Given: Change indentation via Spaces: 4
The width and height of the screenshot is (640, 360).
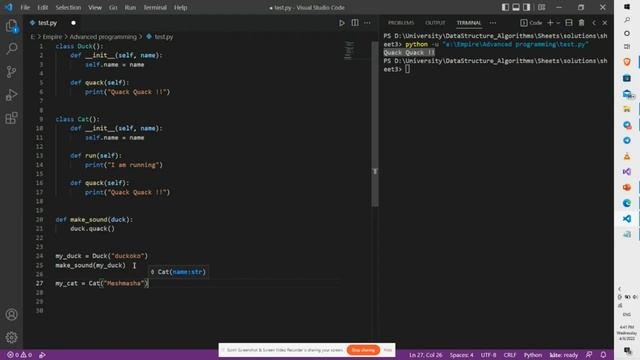Looking at the screenshot, I should pos(461,355).
